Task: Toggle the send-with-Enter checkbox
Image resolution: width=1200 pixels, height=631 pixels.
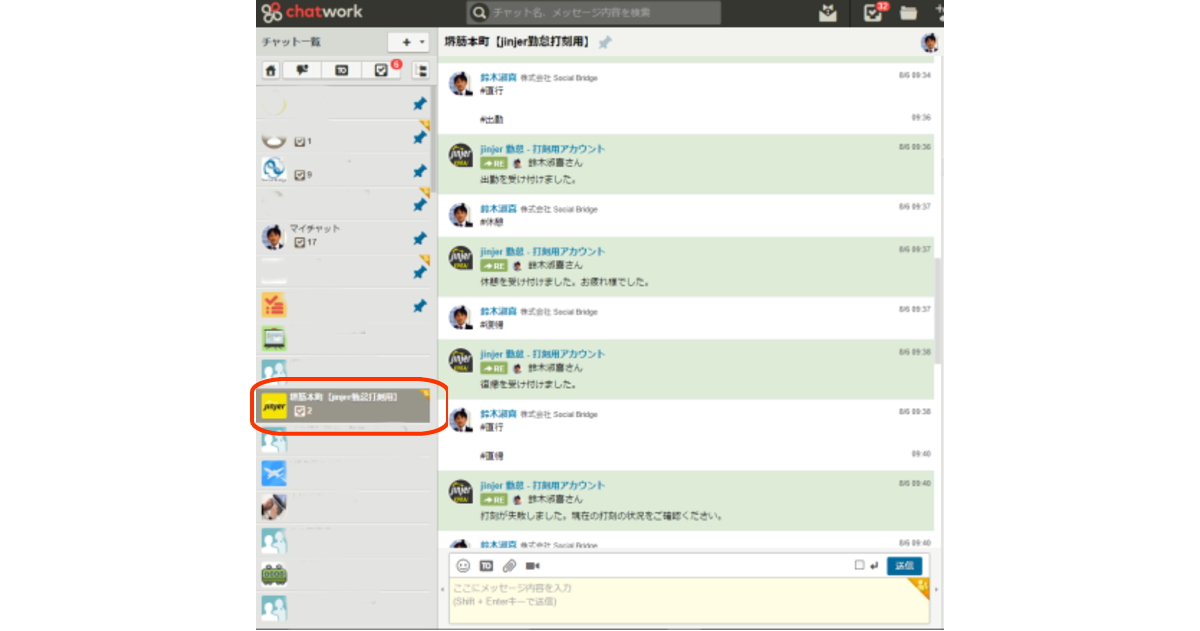Action: click(859, 565)
